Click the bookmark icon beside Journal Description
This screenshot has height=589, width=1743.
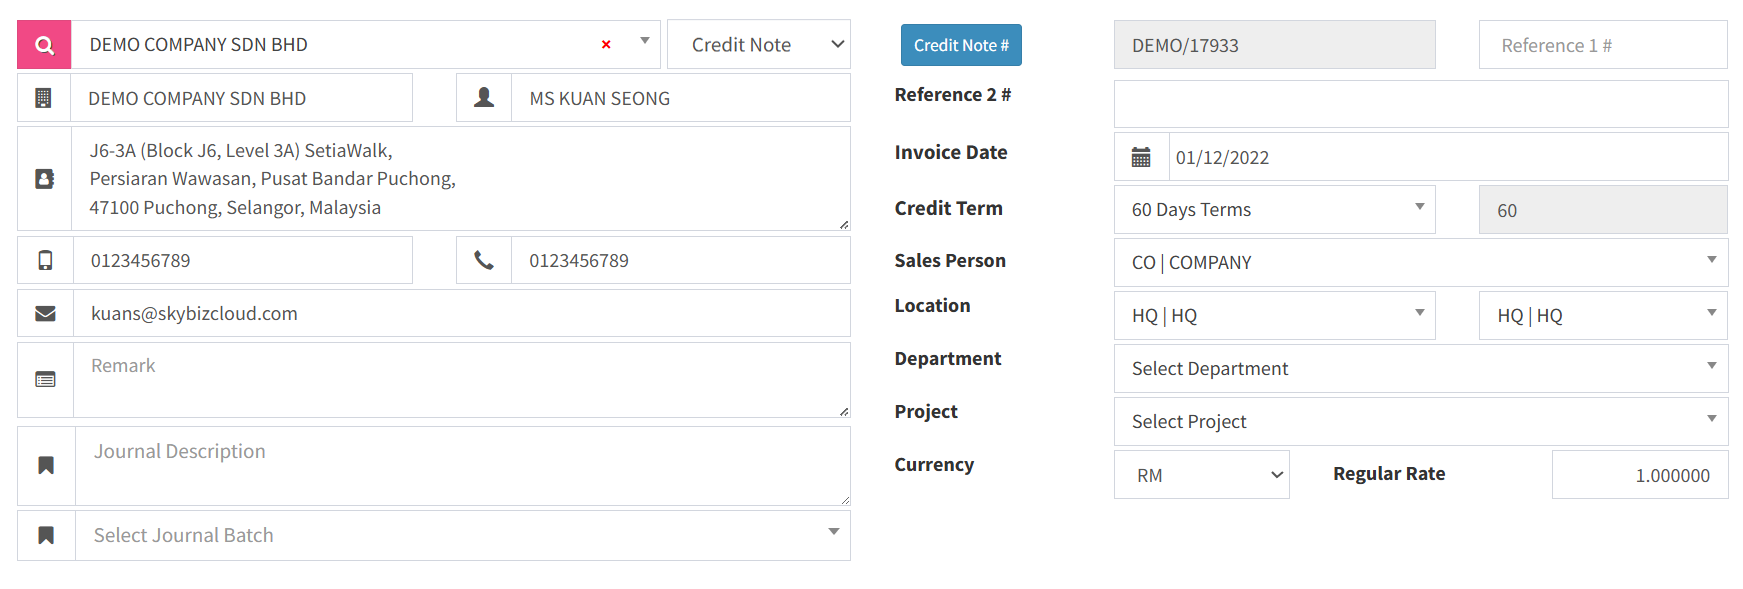coord(46,466)
